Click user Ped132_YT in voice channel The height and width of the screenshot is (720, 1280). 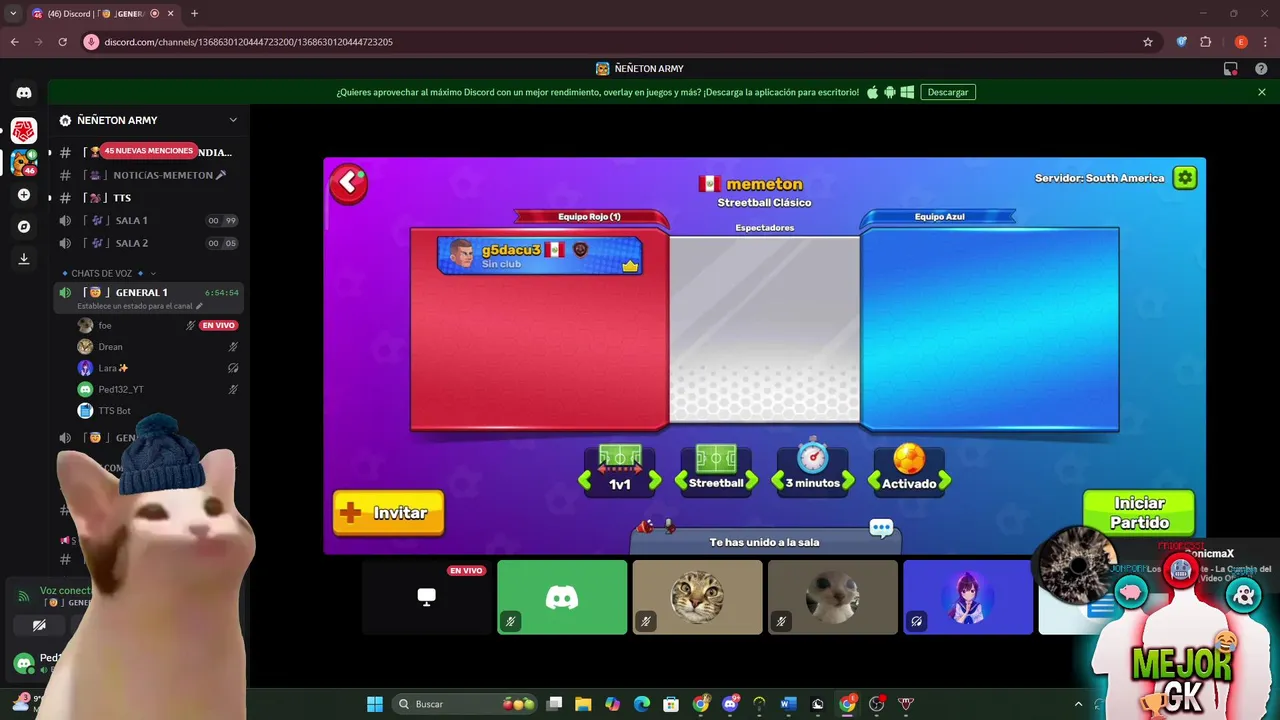158,389
